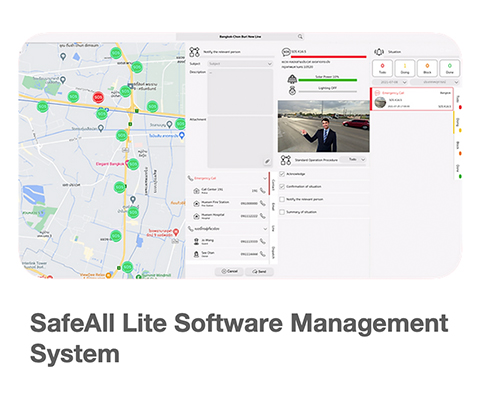This screenshot has height=402, width=483.
Task: Click the Hospital building icon
Action: pyautogui.click(x=196, y=216)
